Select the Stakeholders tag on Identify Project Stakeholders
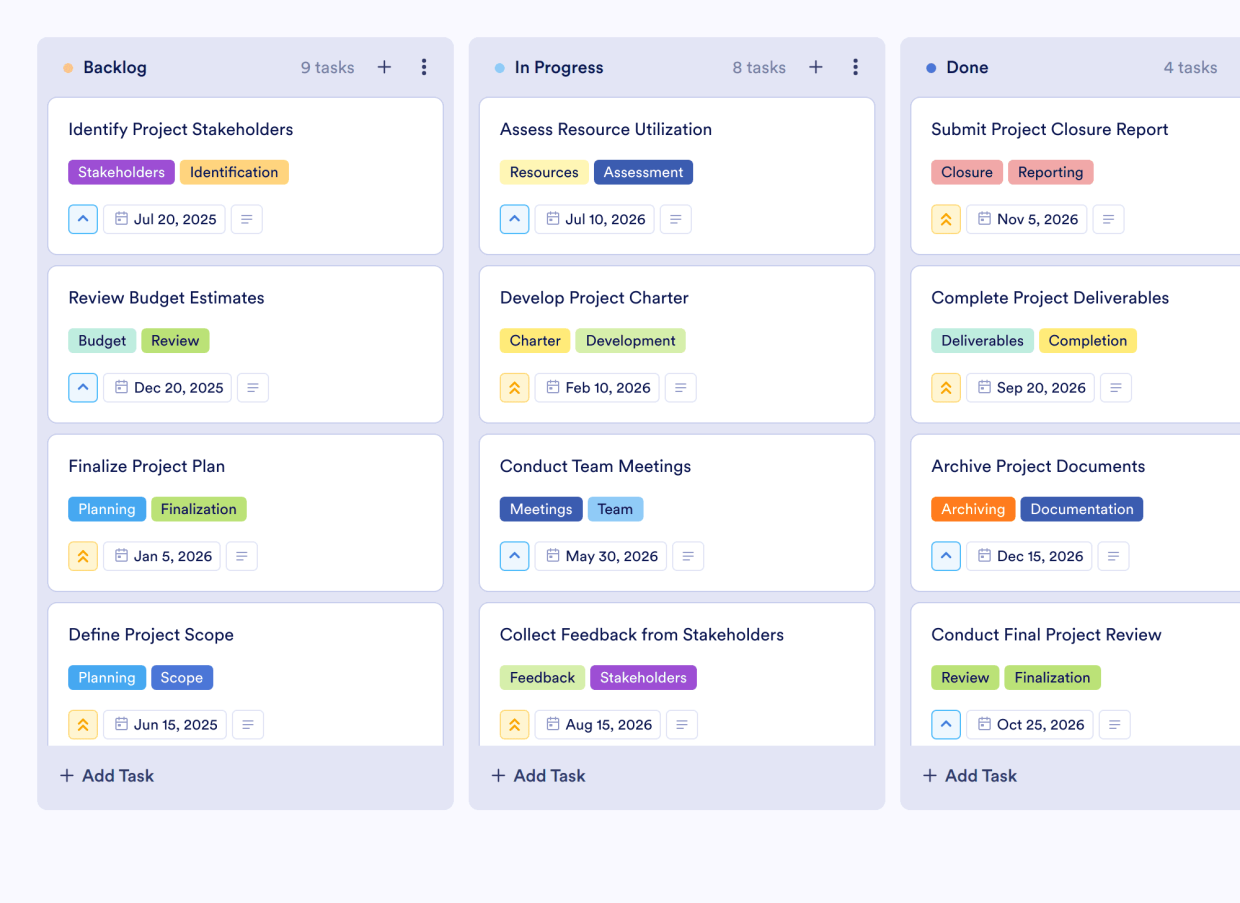Image resolution: width=1240 pixels, height=903 pixels. tap(121, 172)
